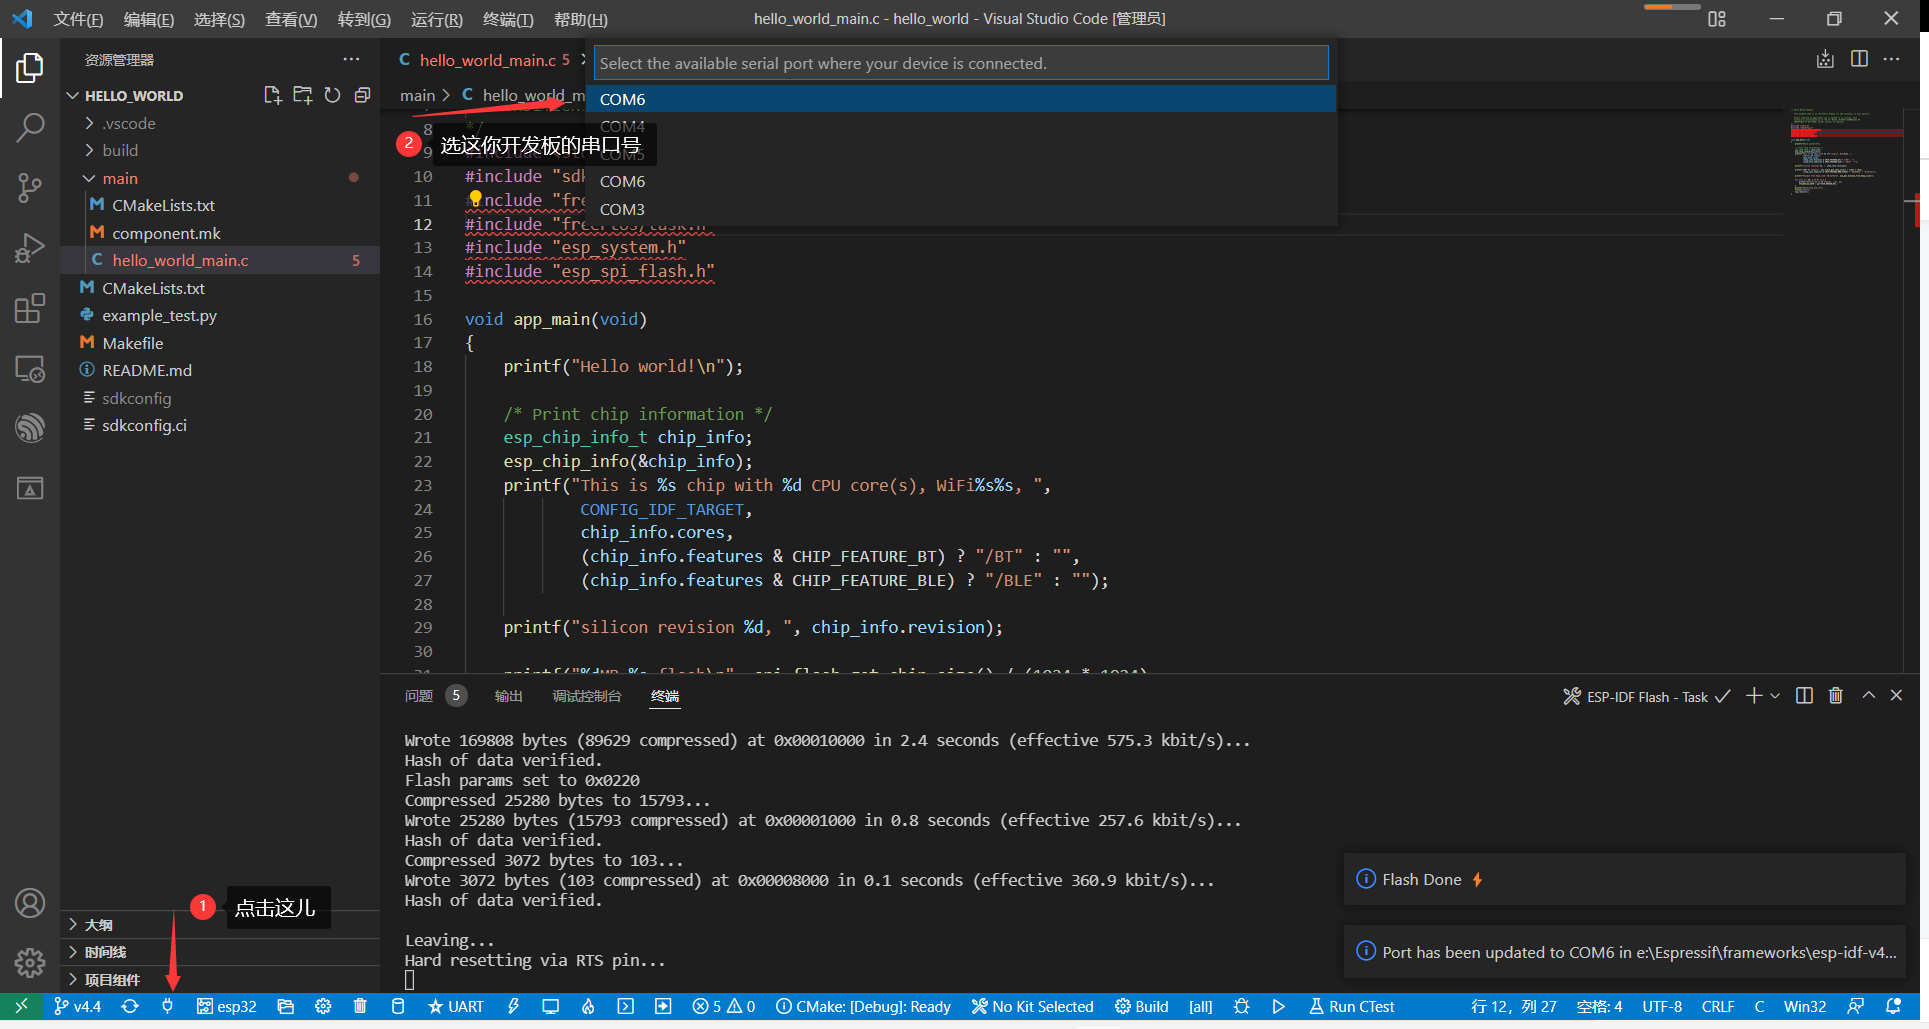This screenshot has width=1929, height=1029.
Task: Expand the Timeline section at sidebar bottom
Action: click(105, 952)
